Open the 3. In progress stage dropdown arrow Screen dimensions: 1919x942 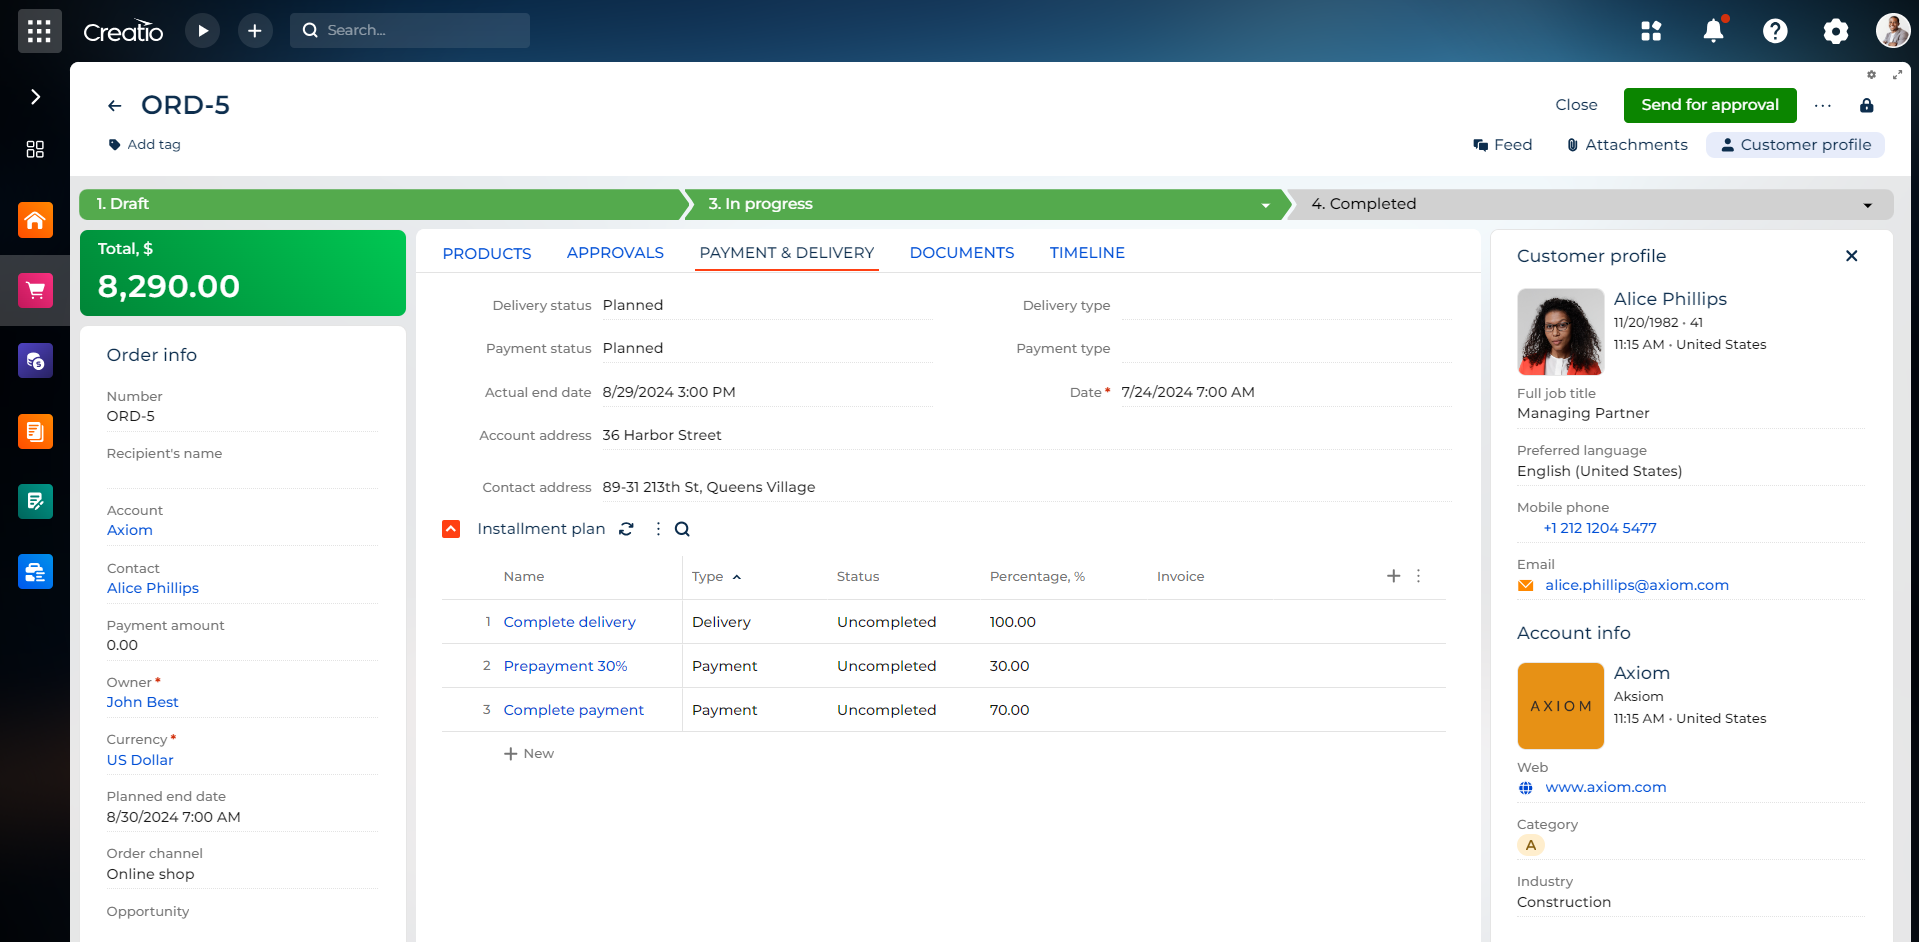(1265, 205)
